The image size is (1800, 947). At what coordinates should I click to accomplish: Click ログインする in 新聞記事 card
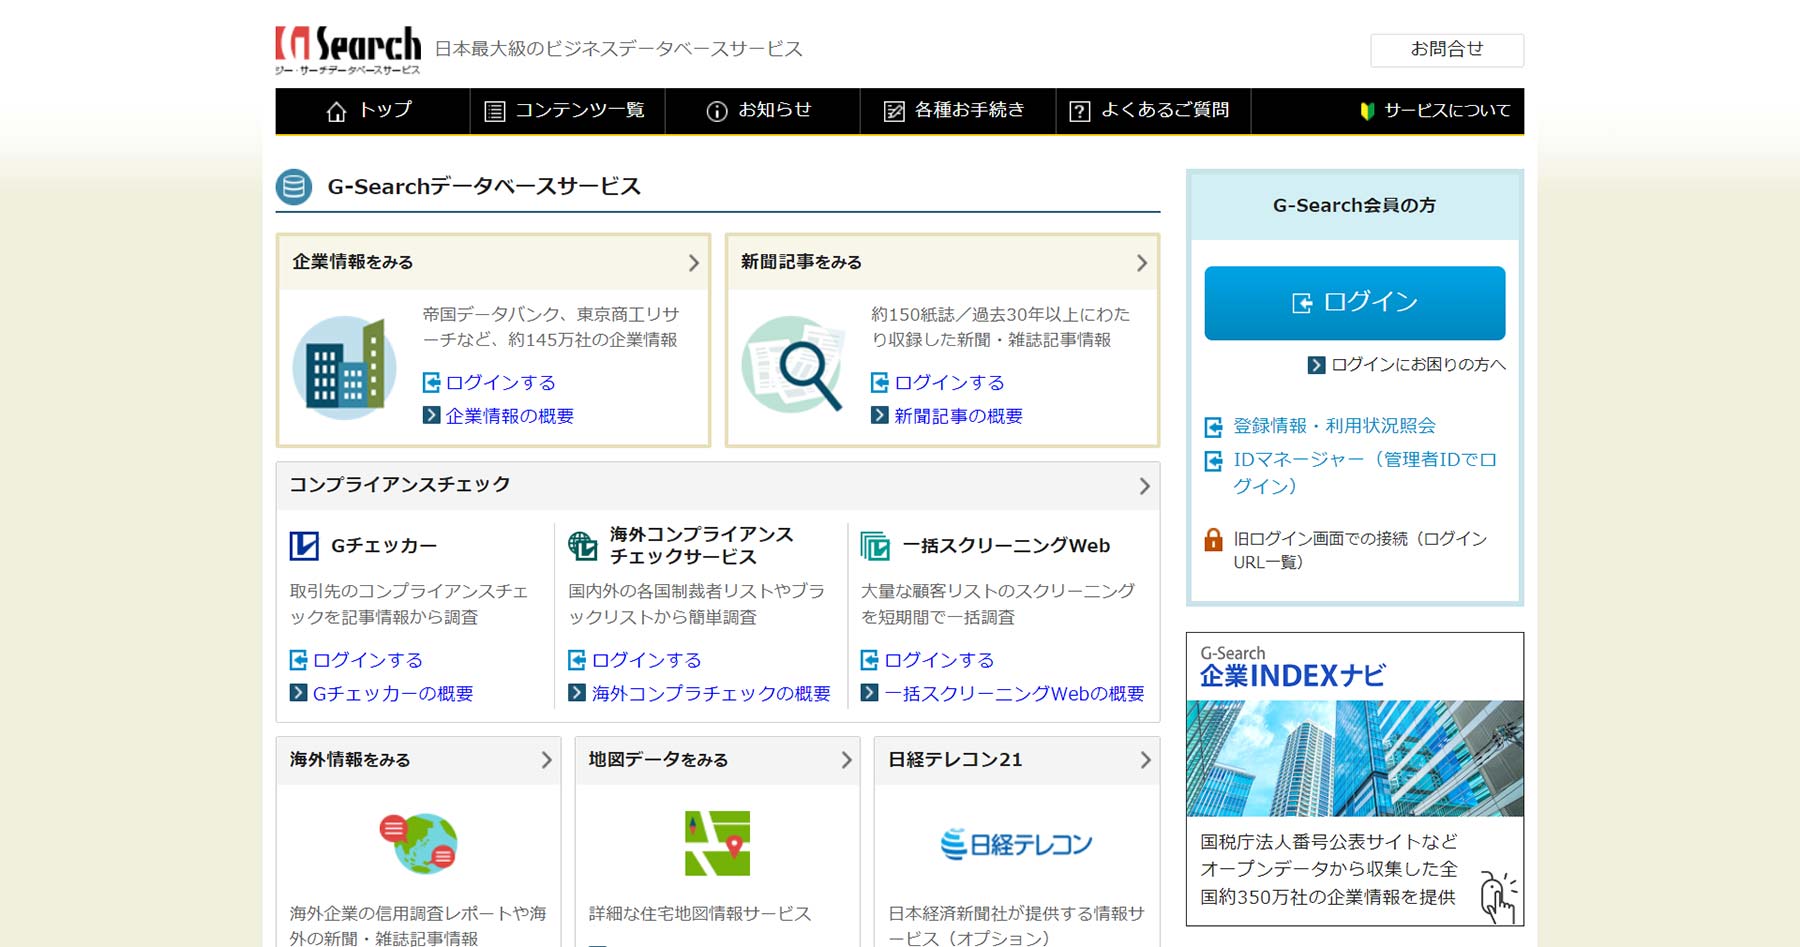[949, 382]
